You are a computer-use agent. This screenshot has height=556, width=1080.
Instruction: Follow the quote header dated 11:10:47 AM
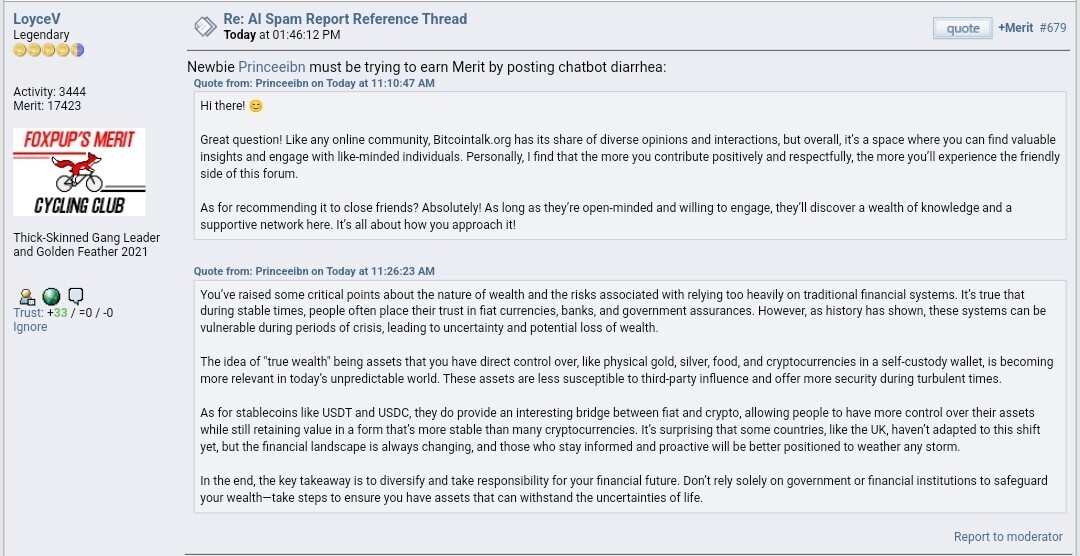[x=314, y=83]
